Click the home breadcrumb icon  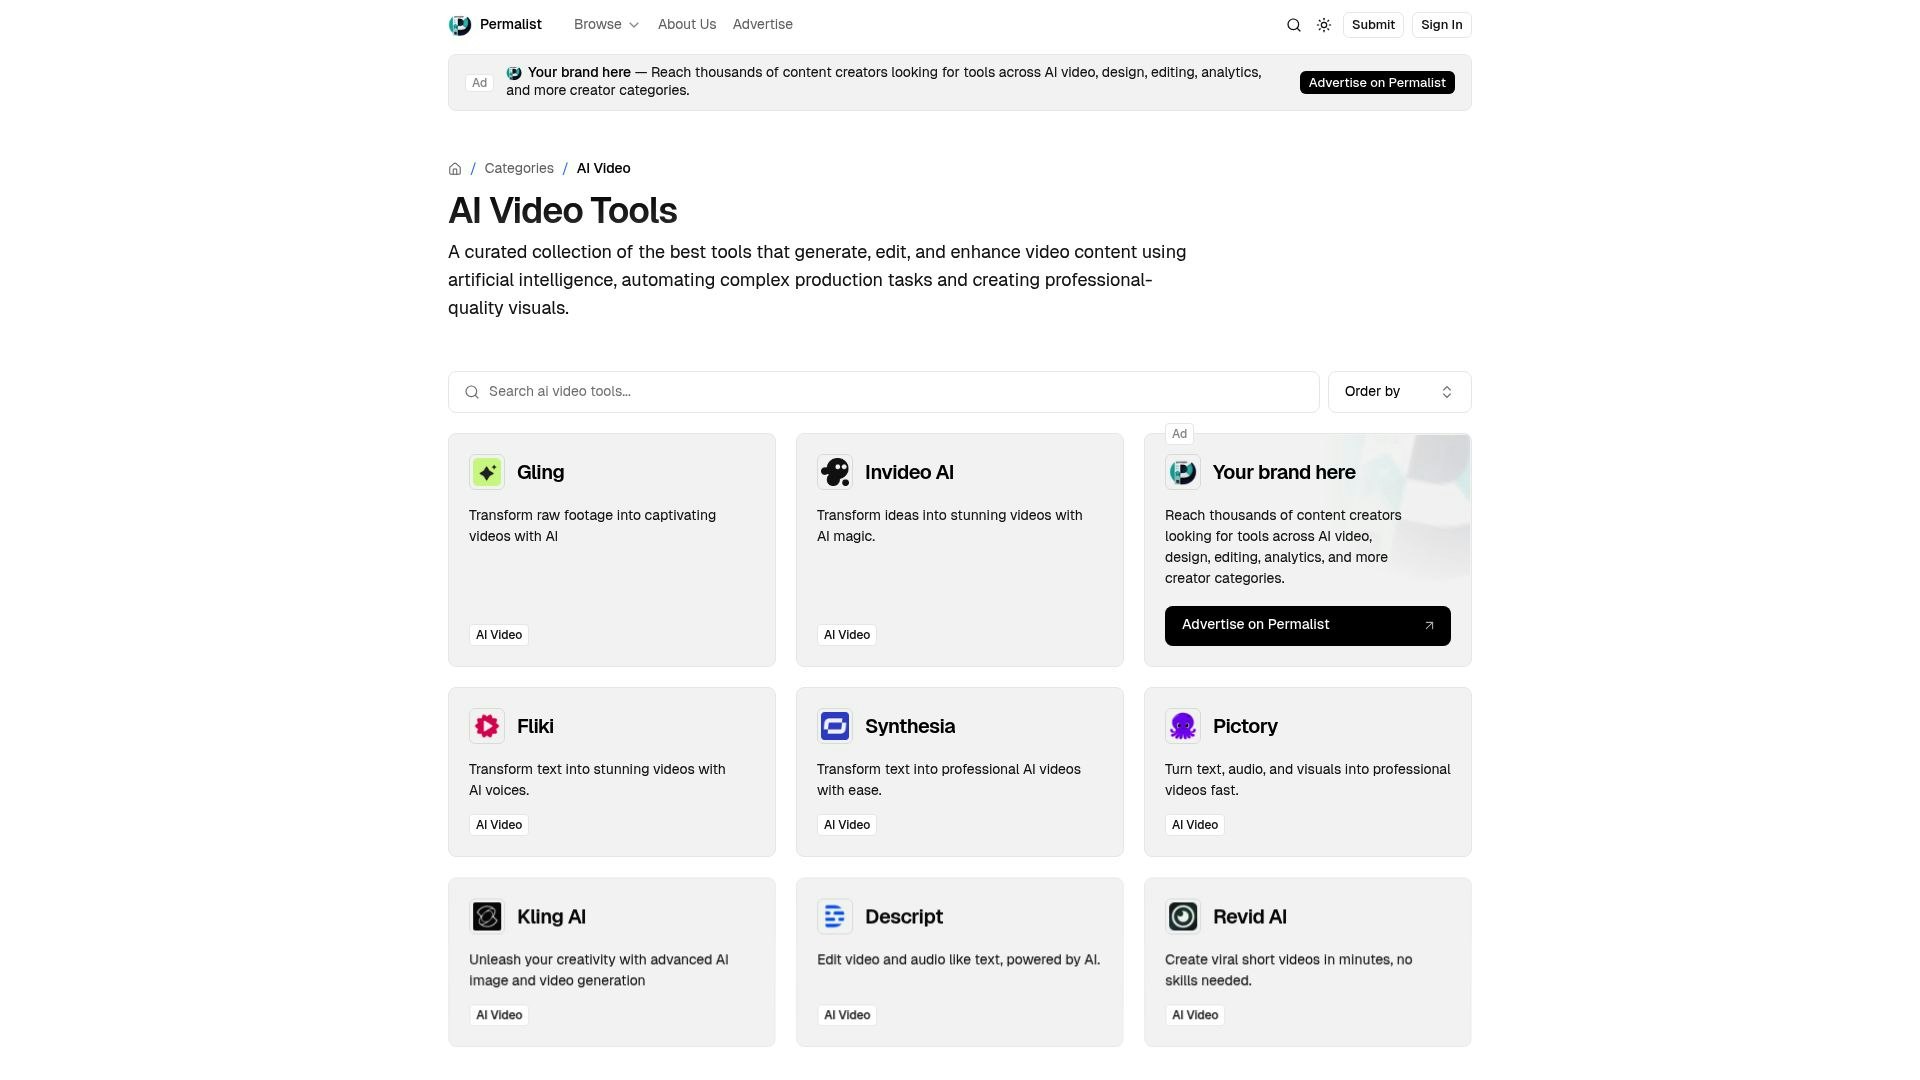coord(455,169)
